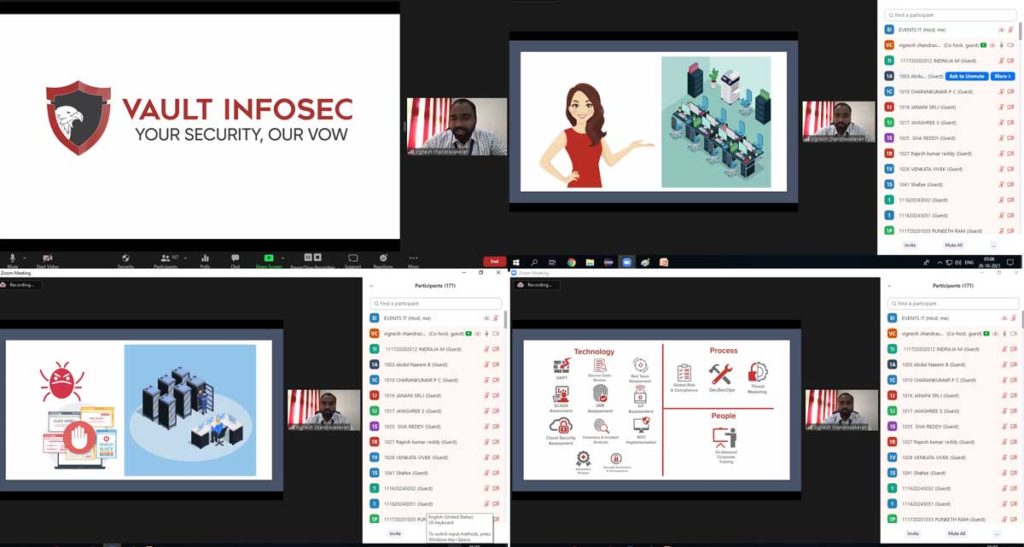Click the taskbar clock and date
1024x547 pixels.
coord(989,262)
